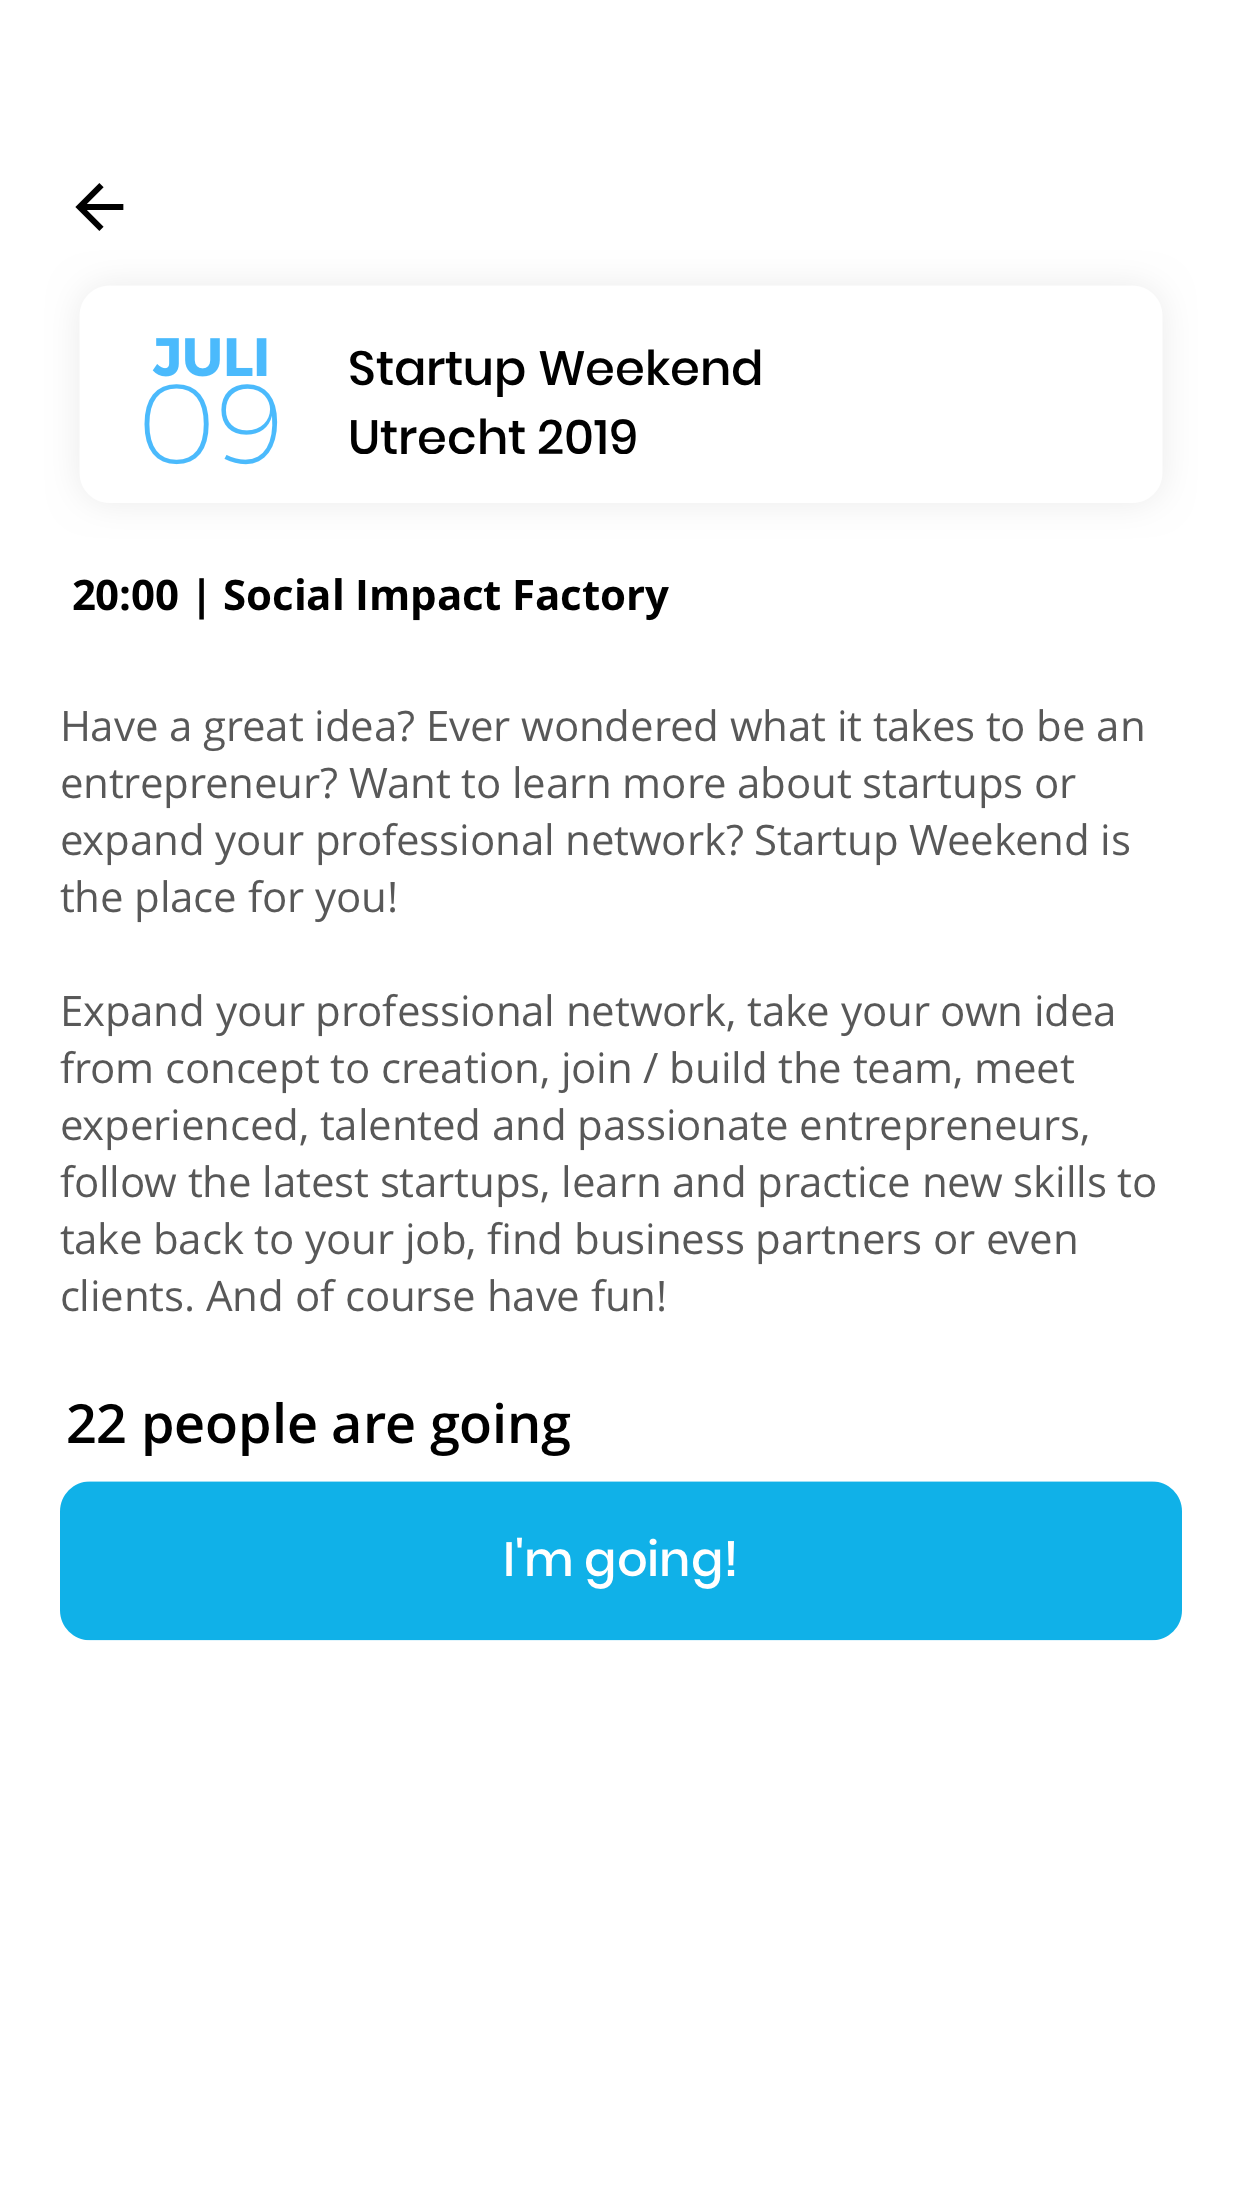Viewport: 1242px width, 2208px height.
Task: Click "experienced, talented and passionate entrepreneurs" text
Action: pos(574,1126)
